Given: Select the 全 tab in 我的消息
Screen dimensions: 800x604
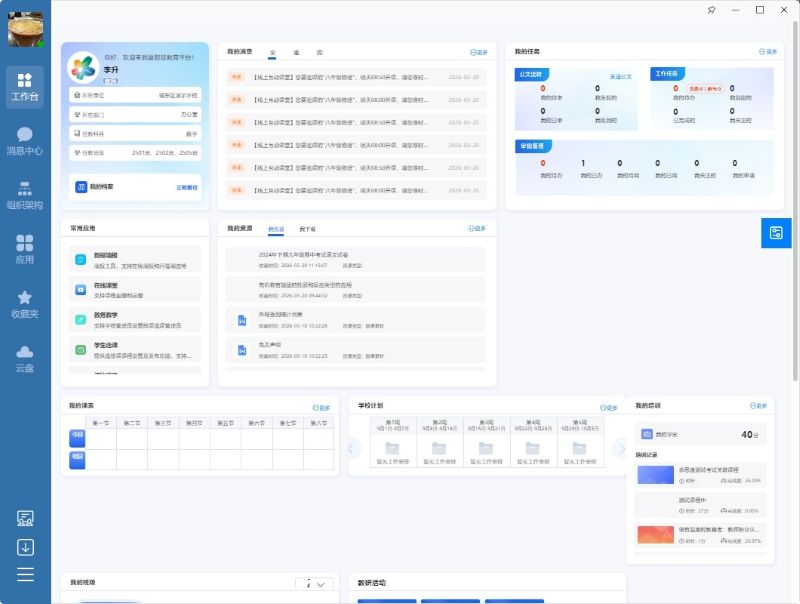Looking at the screenshot, I should 272,51.
